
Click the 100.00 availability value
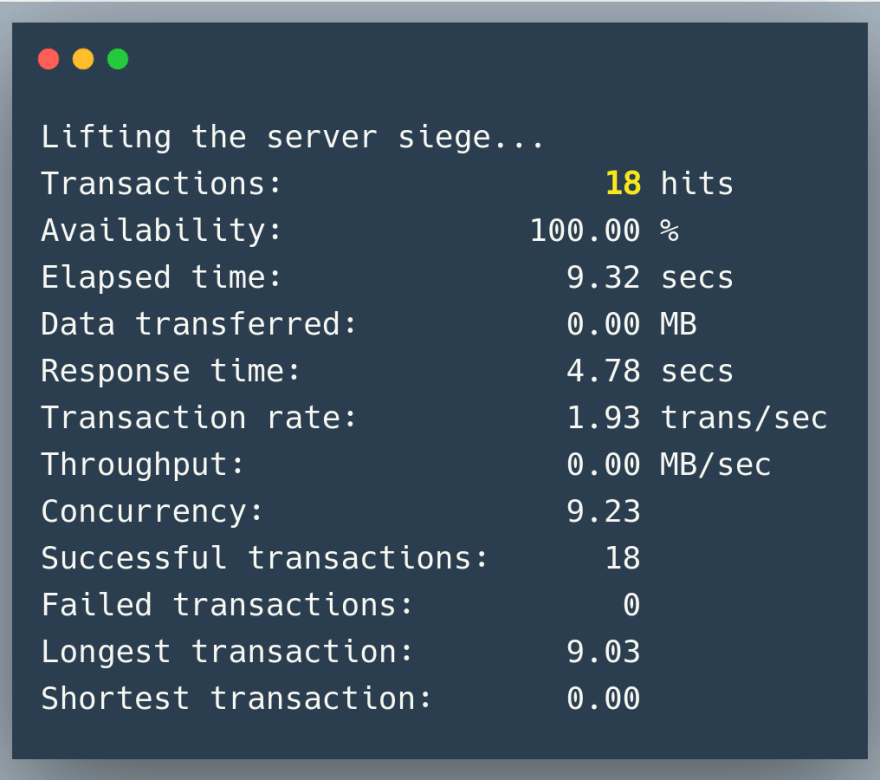585,231
